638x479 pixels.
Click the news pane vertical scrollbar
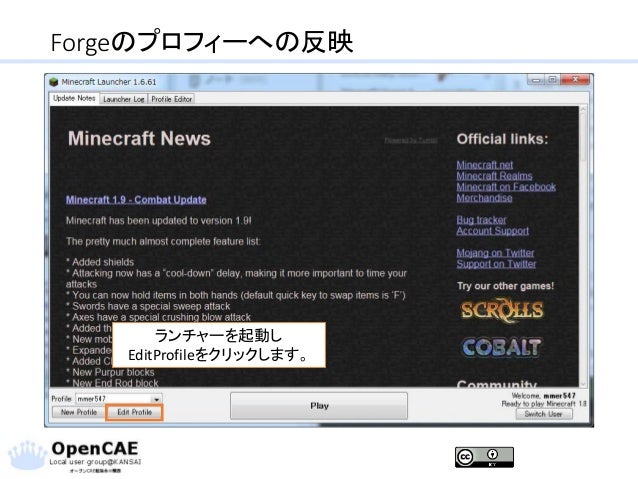coord(583,247)
